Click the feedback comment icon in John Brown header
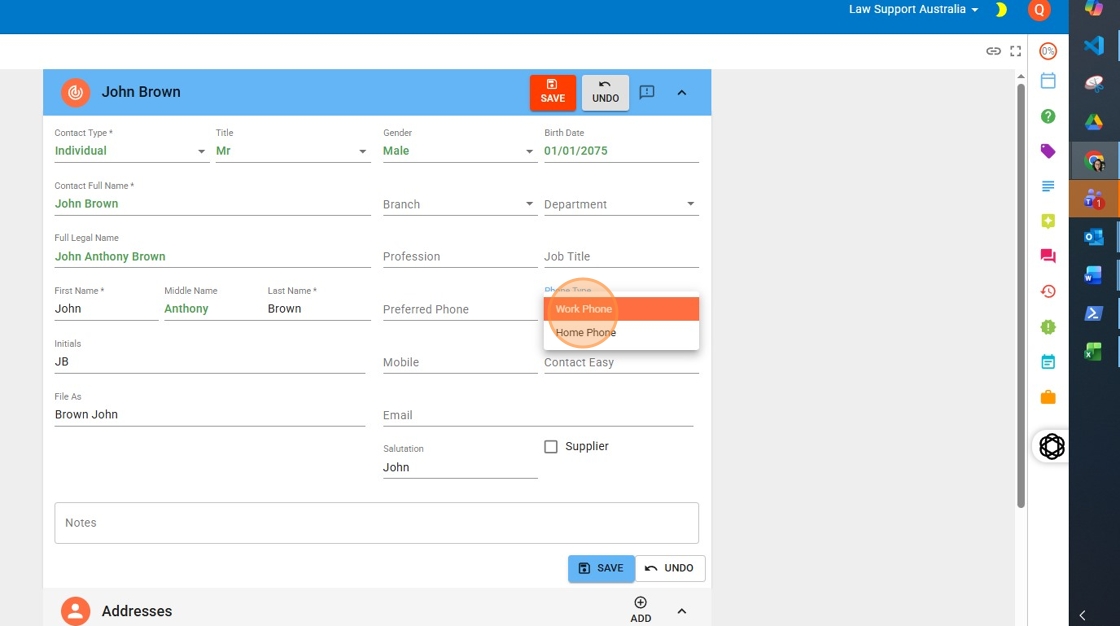 (x=647, y=92)
